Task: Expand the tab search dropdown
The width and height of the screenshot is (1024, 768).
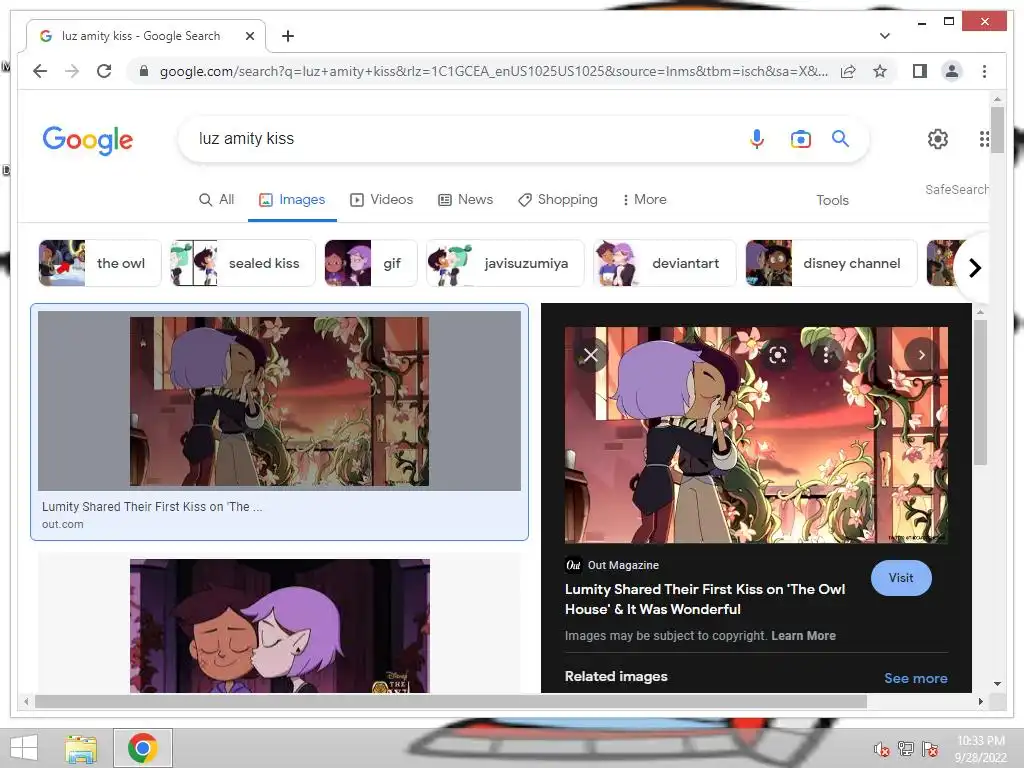Action: point(885,36)
